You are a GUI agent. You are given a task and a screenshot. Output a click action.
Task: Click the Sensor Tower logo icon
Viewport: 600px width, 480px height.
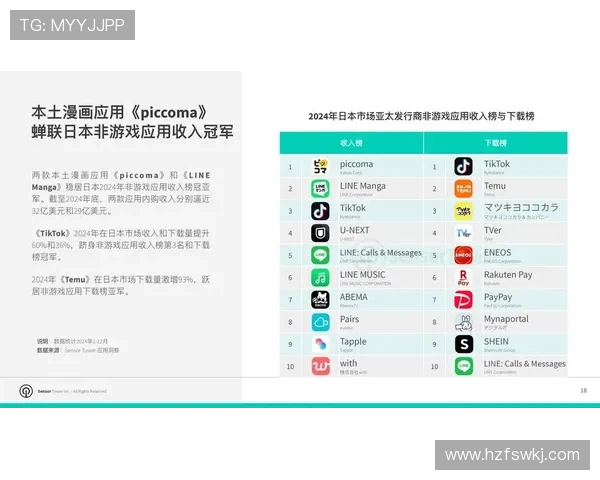click(x=26, y=391)
